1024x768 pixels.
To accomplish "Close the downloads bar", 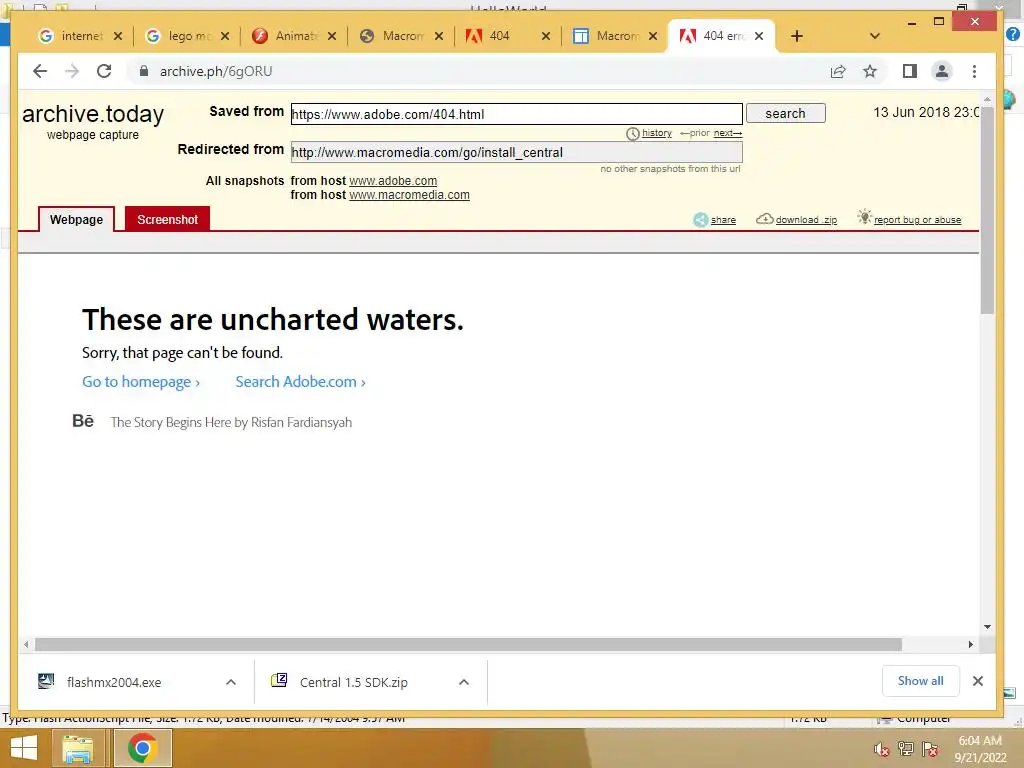I will (x=978, y=681).
